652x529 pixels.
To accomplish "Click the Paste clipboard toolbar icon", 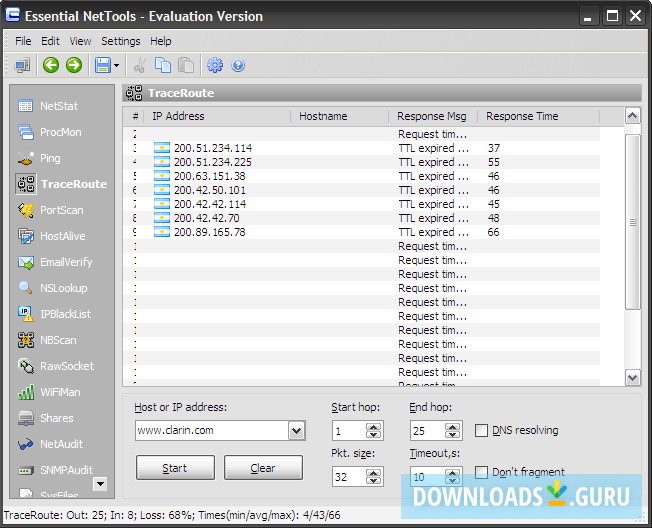I will coord(186,65).
